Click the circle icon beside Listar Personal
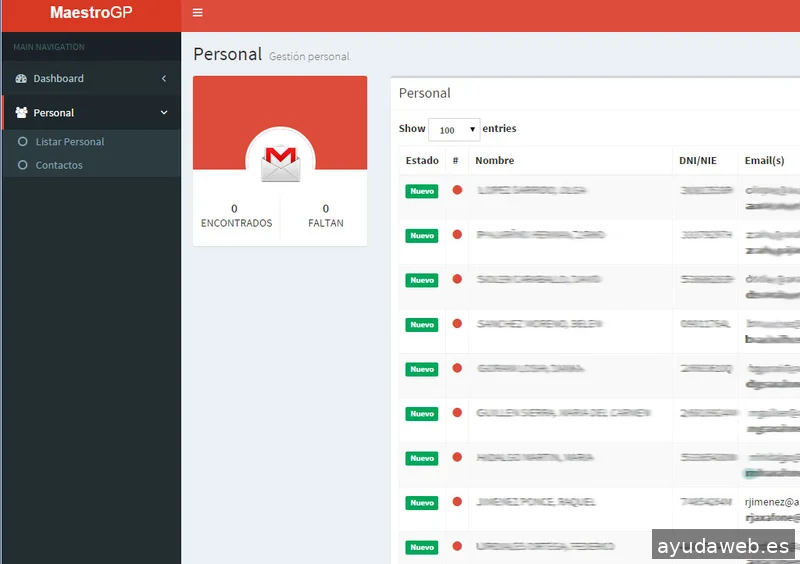 [x=23, y=142]
